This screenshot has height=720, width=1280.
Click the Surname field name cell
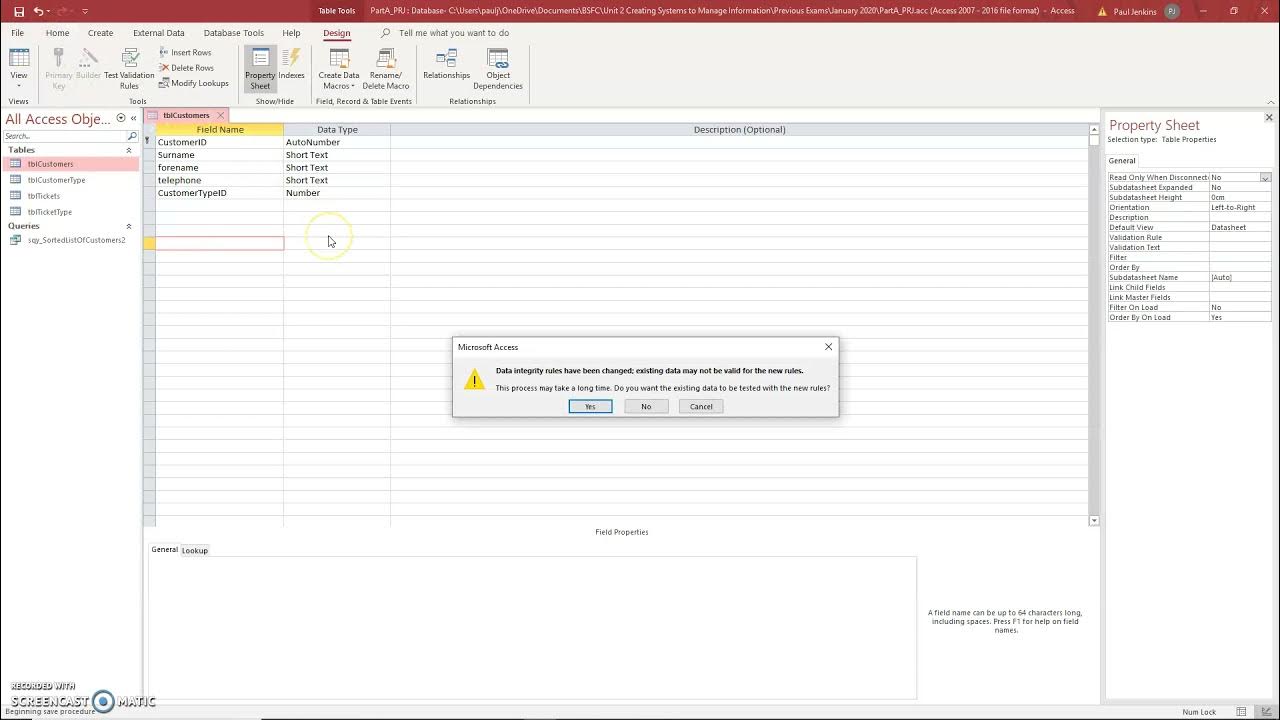(x=220, y=155)
